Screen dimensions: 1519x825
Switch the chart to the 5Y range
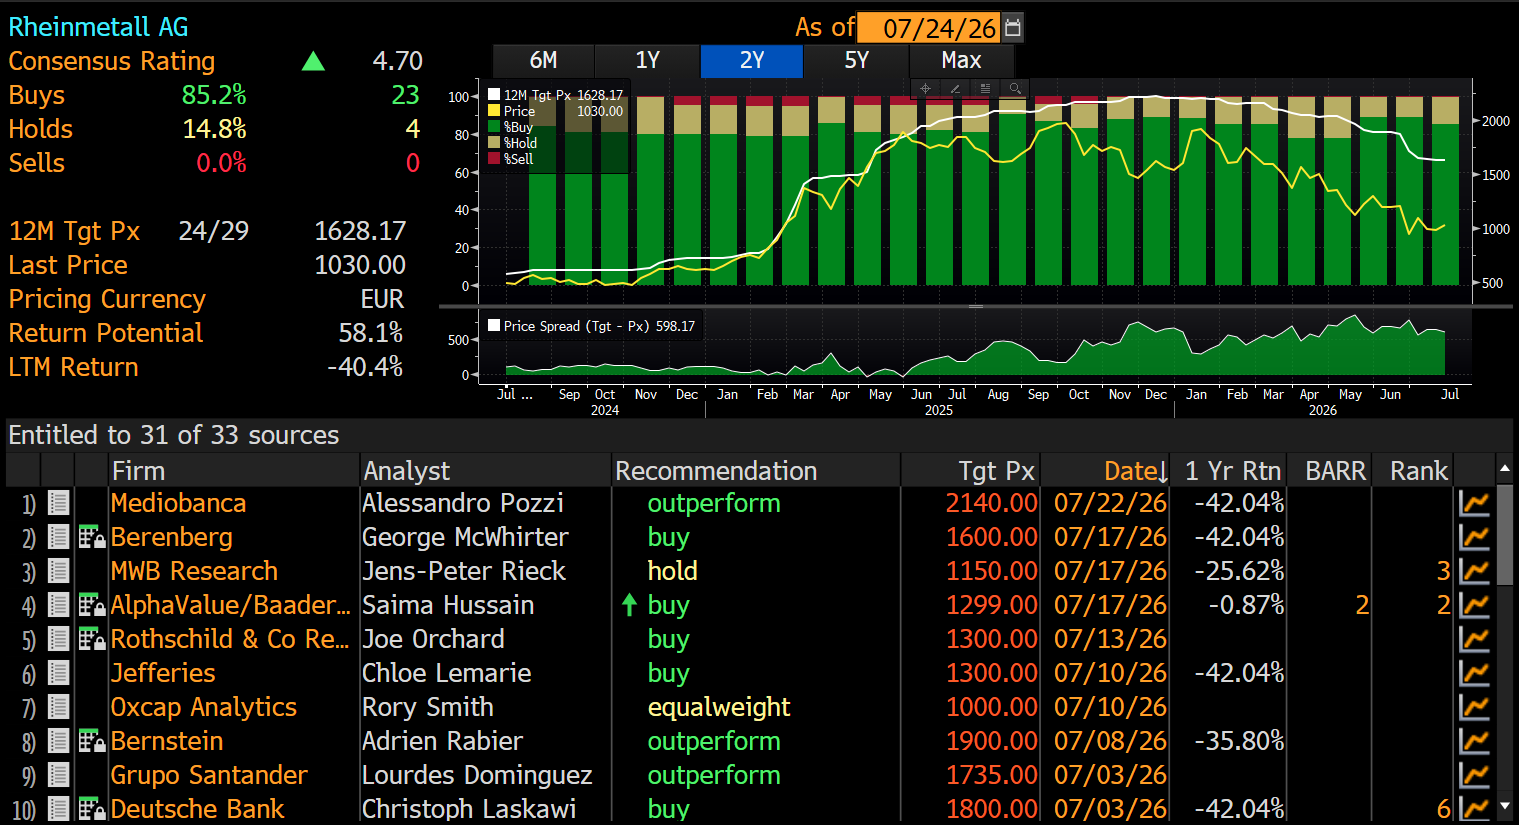(x=857, y=61)
